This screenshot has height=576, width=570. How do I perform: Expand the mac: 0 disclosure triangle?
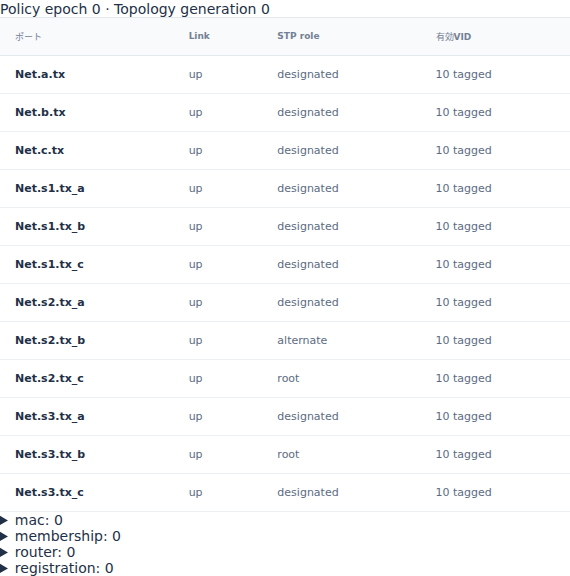click(x=4, y=520)
